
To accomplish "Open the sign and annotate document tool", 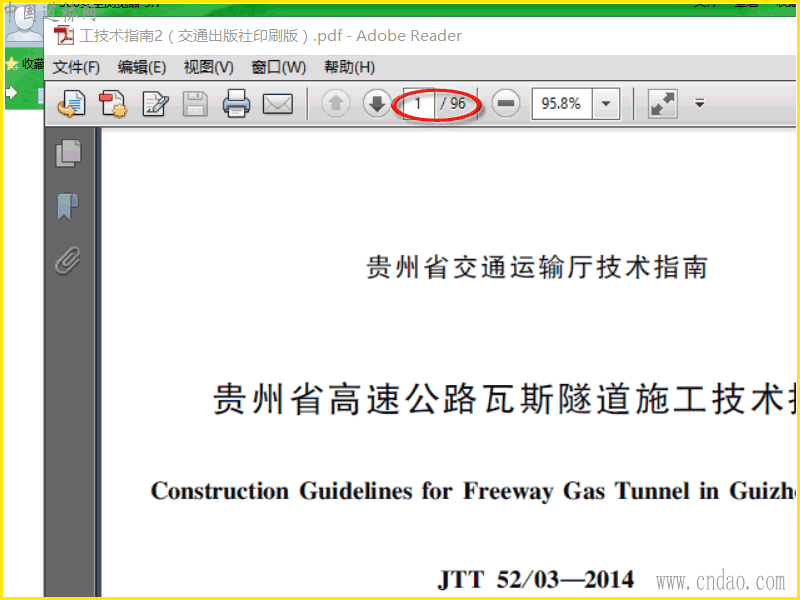I will 155,104.
